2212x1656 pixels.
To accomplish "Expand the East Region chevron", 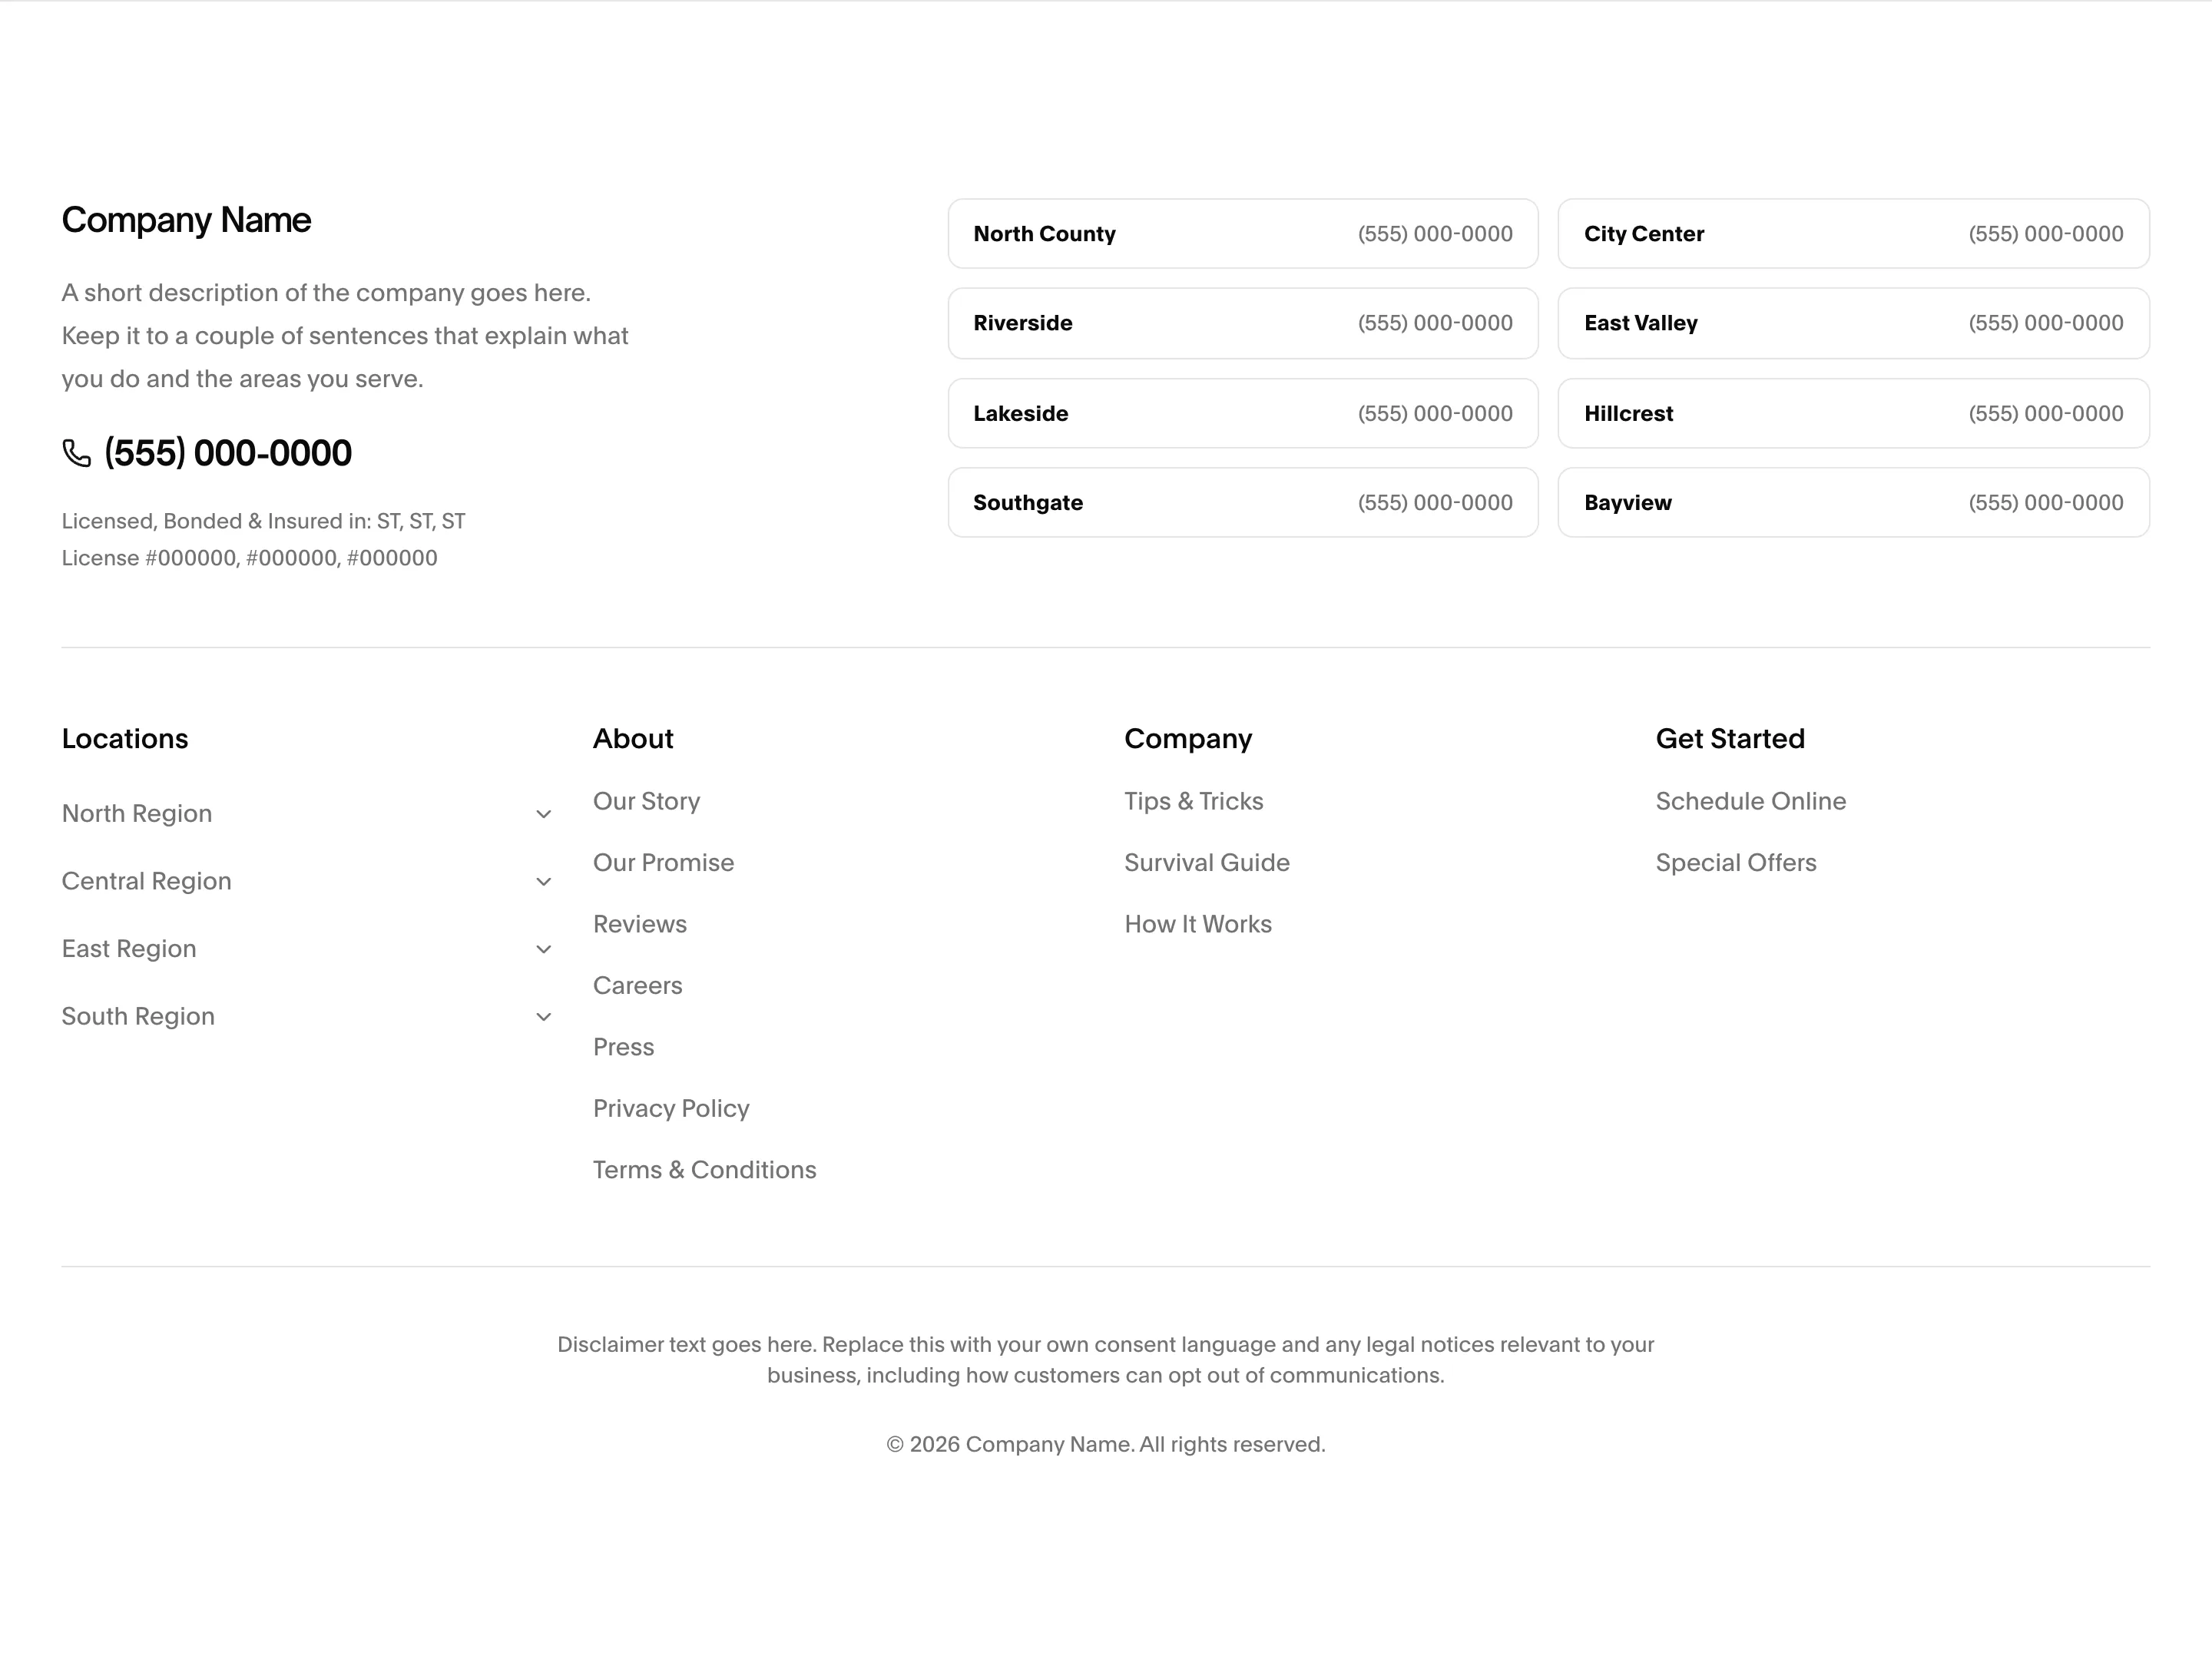I will pos(544,949).
